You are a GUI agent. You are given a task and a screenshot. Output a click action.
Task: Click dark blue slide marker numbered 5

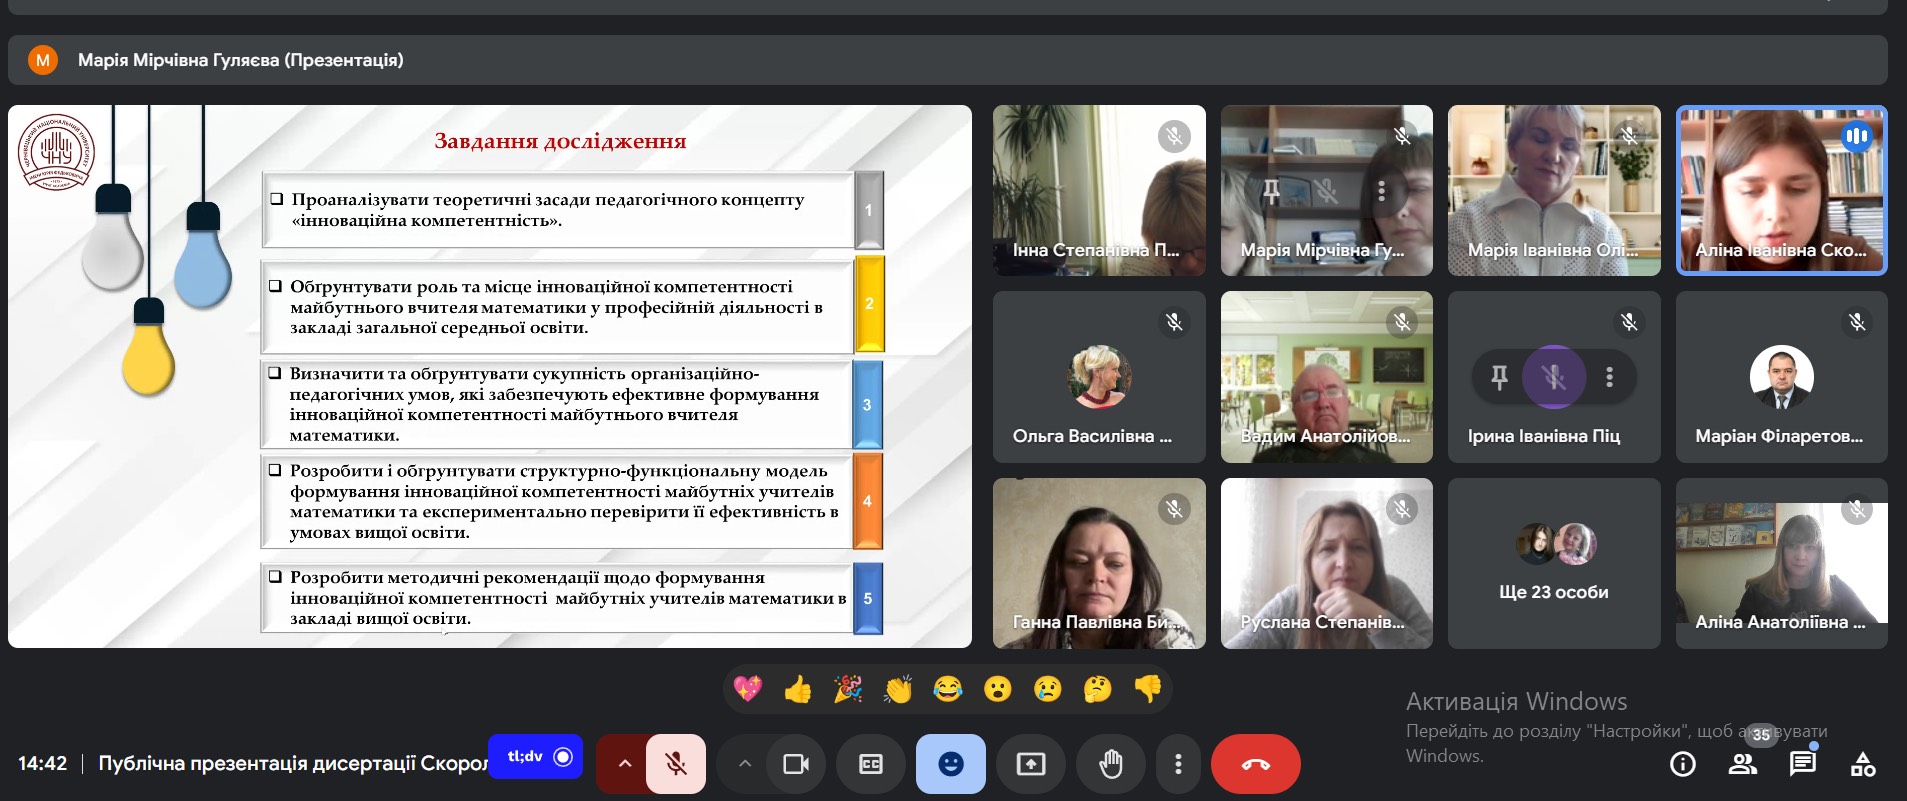(867, 598)
